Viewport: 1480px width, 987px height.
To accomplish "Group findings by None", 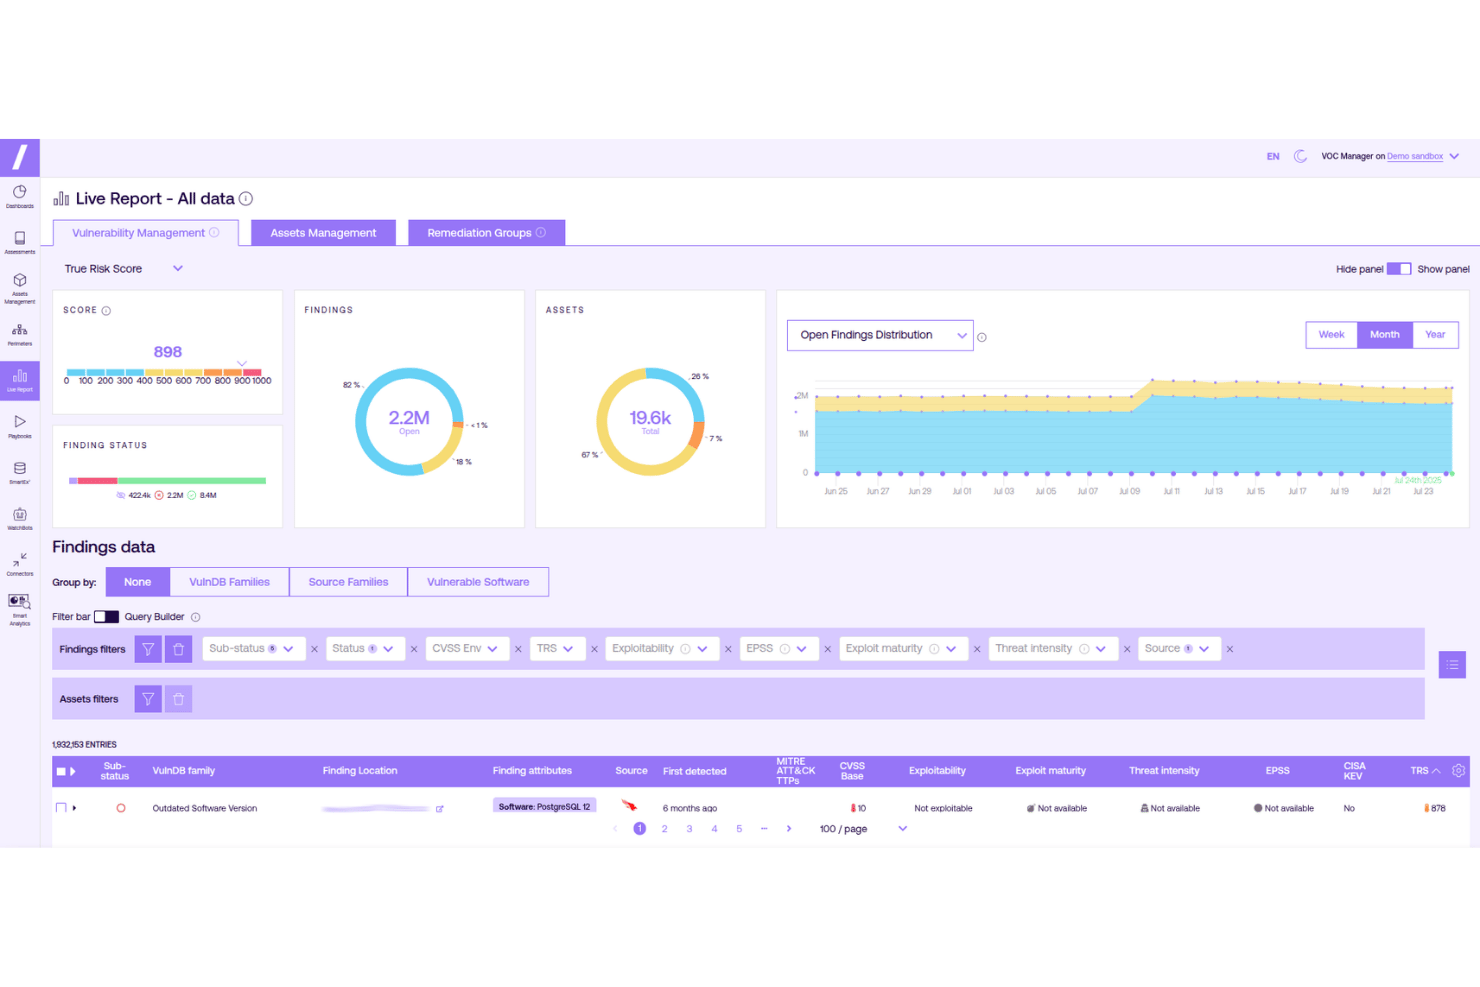I will point(137,582).
